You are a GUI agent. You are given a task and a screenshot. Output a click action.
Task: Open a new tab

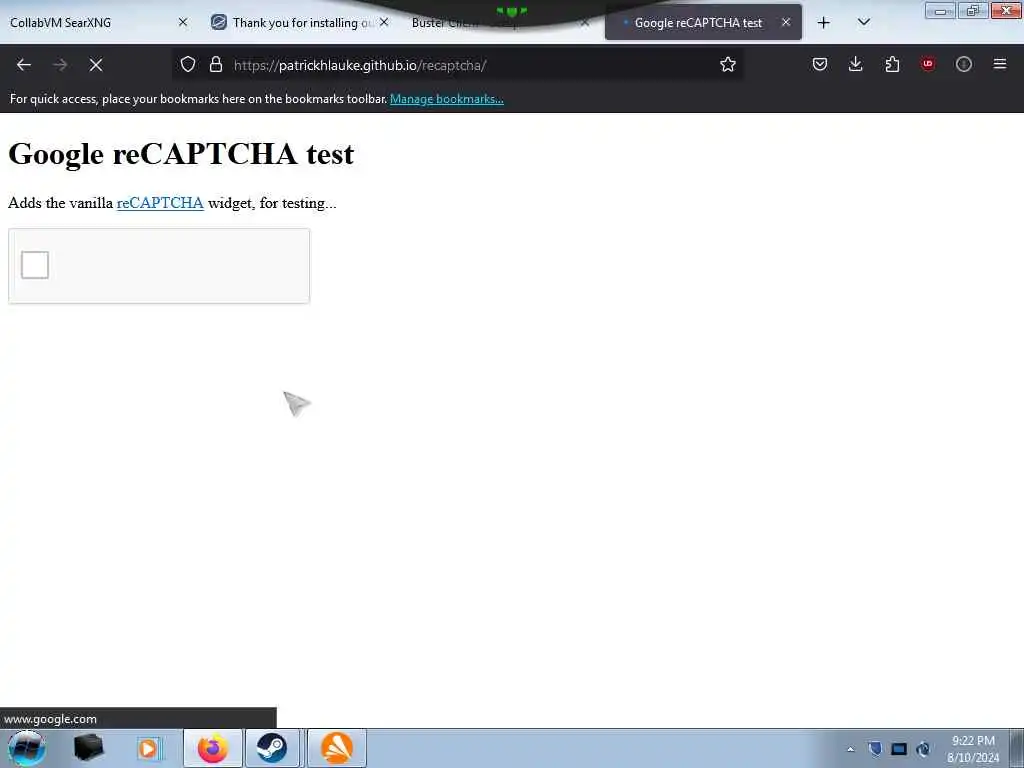click(x=824, y=23)
